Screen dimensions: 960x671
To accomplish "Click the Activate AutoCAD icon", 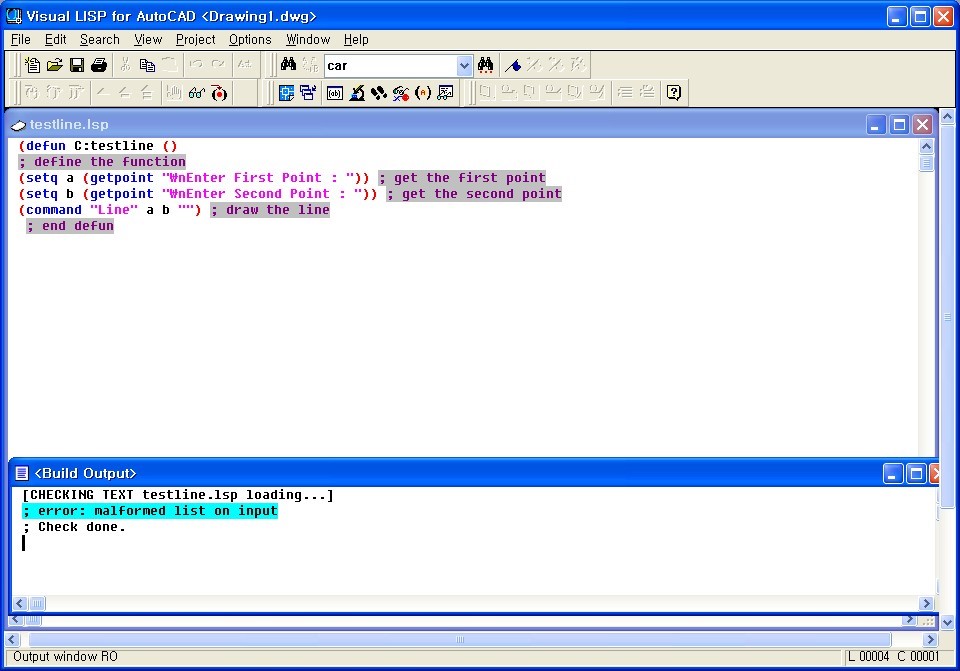I will click(286, 92).
